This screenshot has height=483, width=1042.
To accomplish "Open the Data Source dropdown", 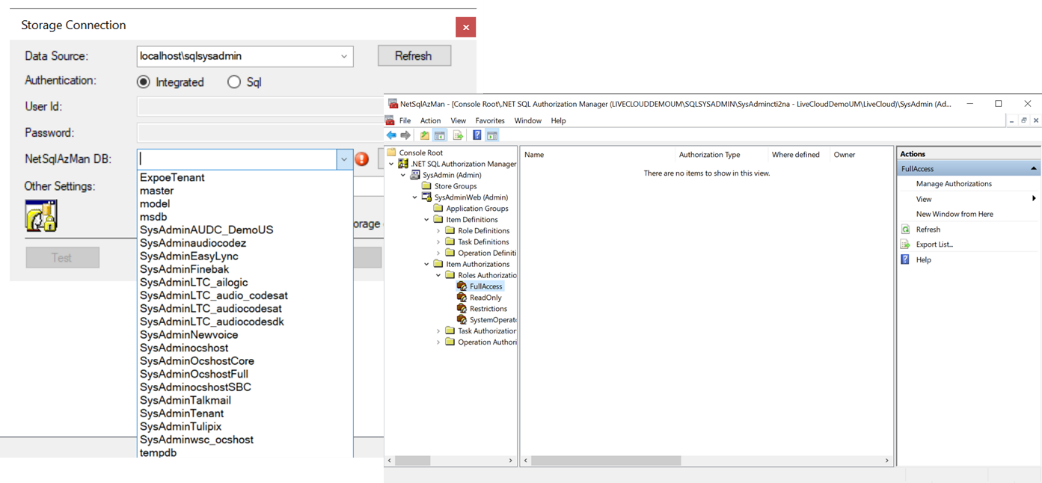I will 344,57.
